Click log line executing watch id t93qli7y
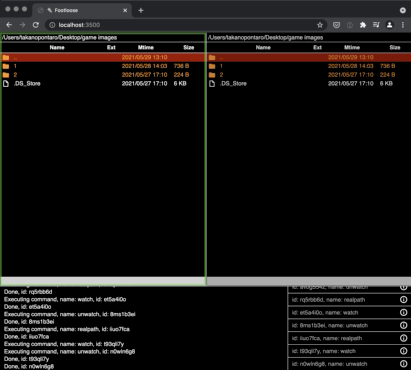Image resolution: width=411 pixels, height=370 pixels. point(64,344)
